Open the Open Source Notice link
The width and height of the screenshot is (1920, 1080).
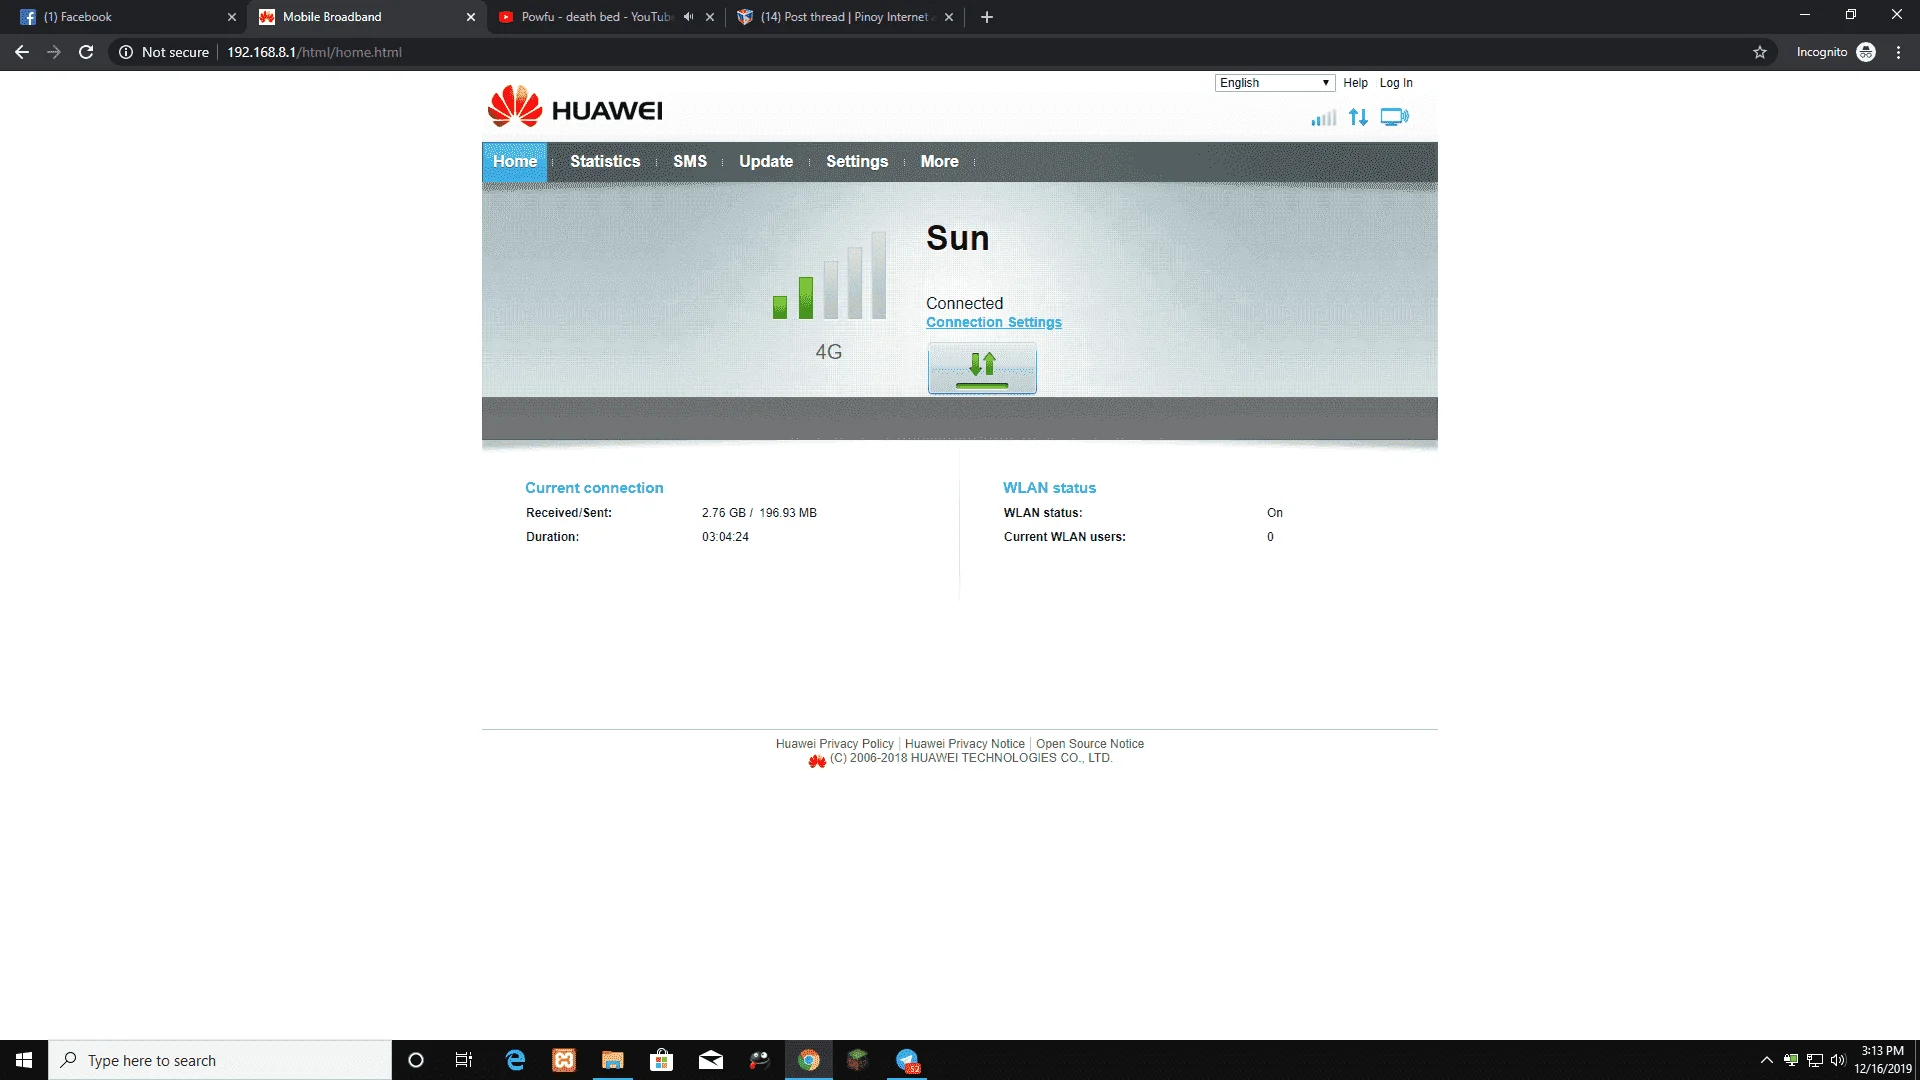pos(1090,744)
